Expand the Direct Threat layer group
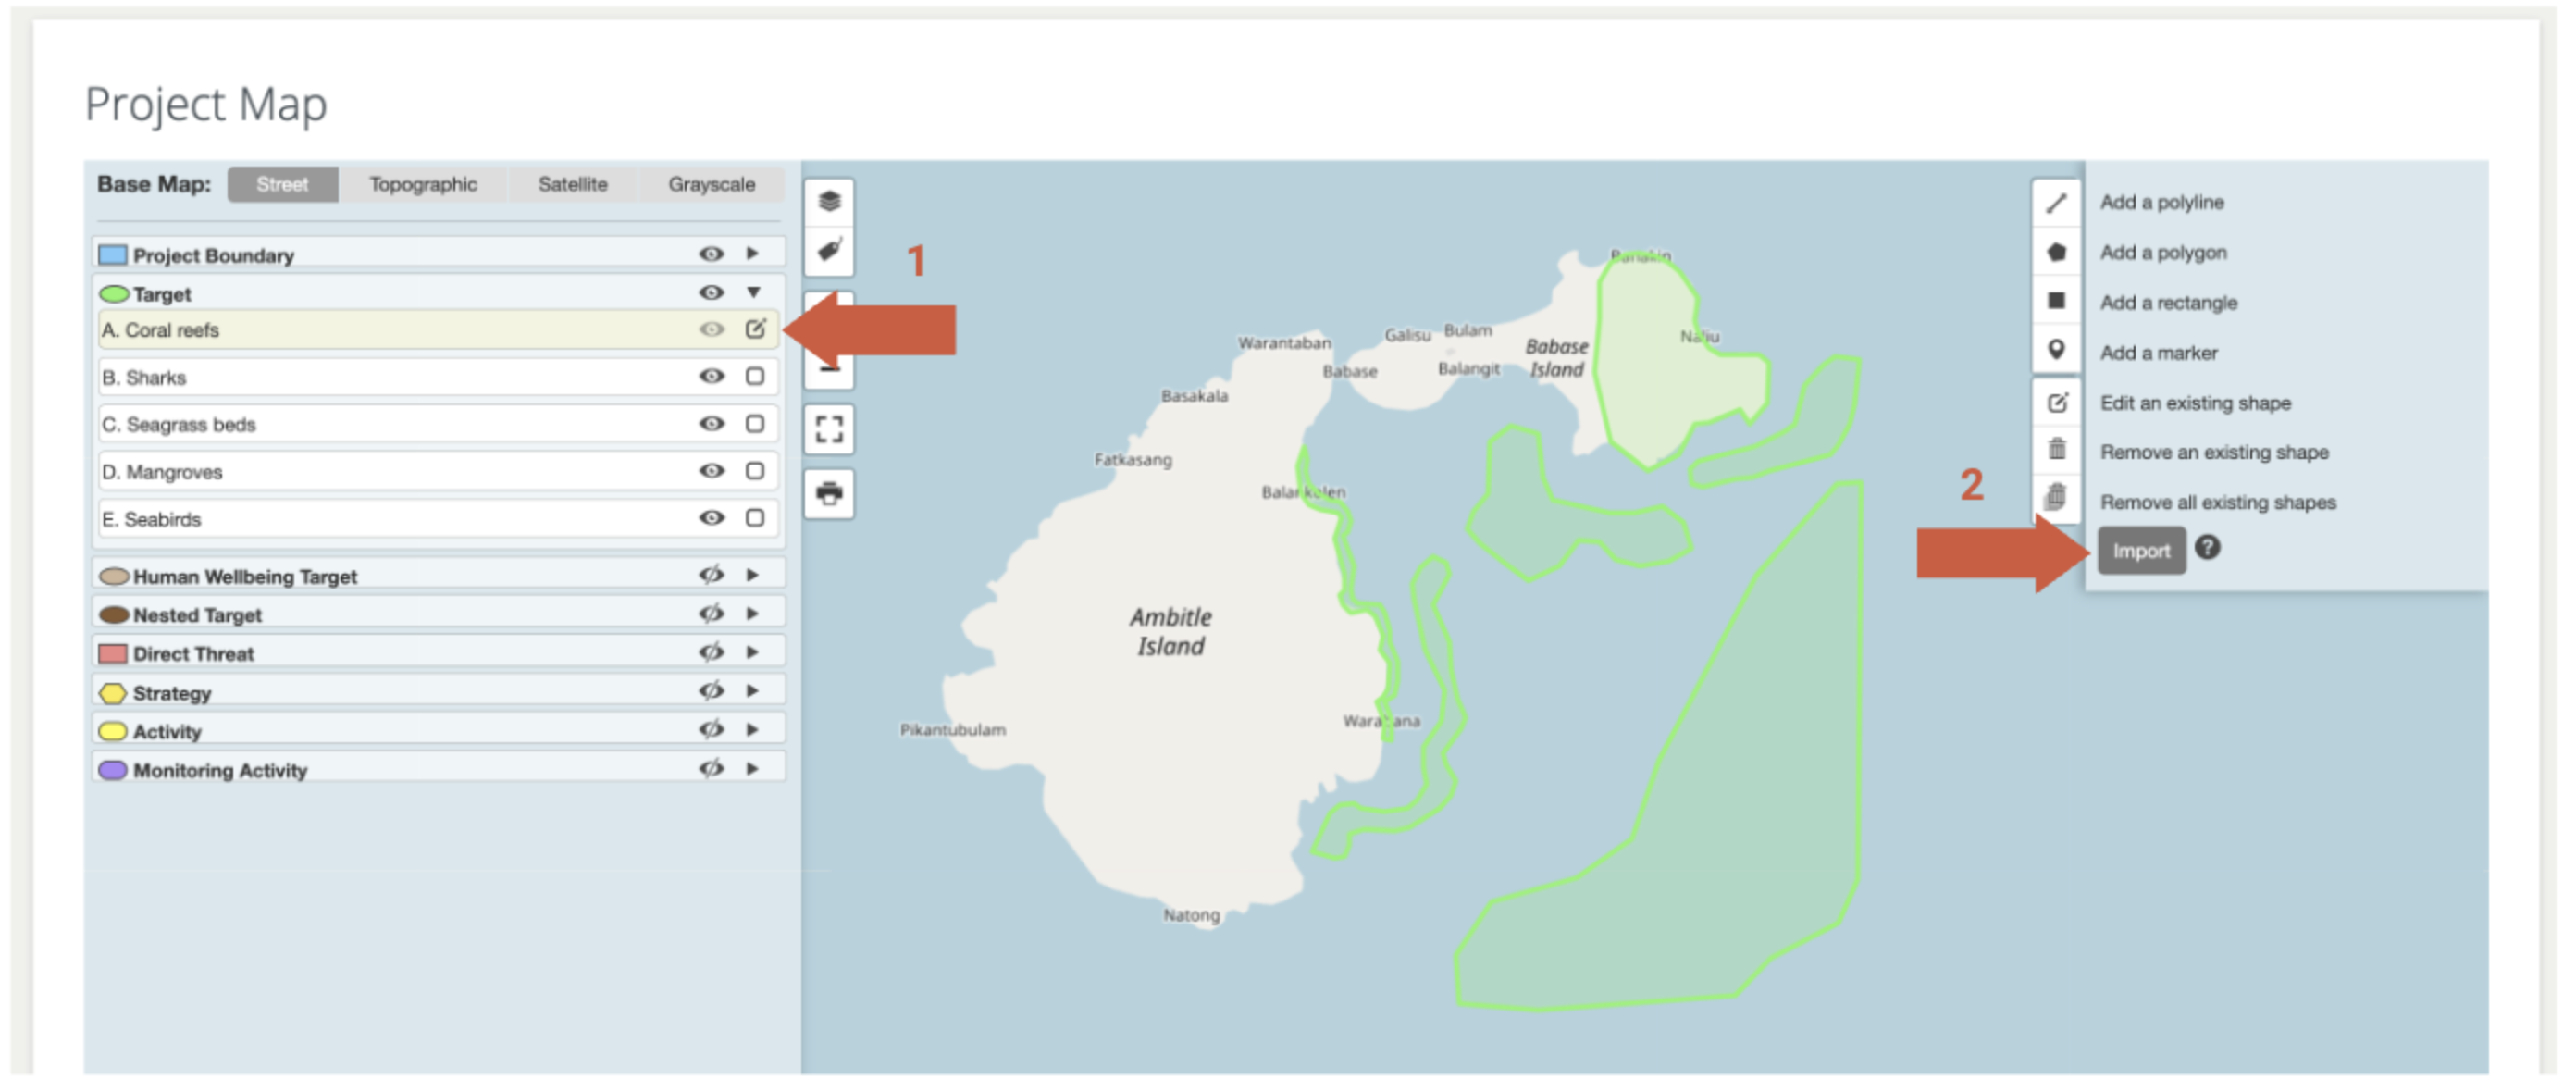This screenshot has width=2576, height=1092. [753, 652]
